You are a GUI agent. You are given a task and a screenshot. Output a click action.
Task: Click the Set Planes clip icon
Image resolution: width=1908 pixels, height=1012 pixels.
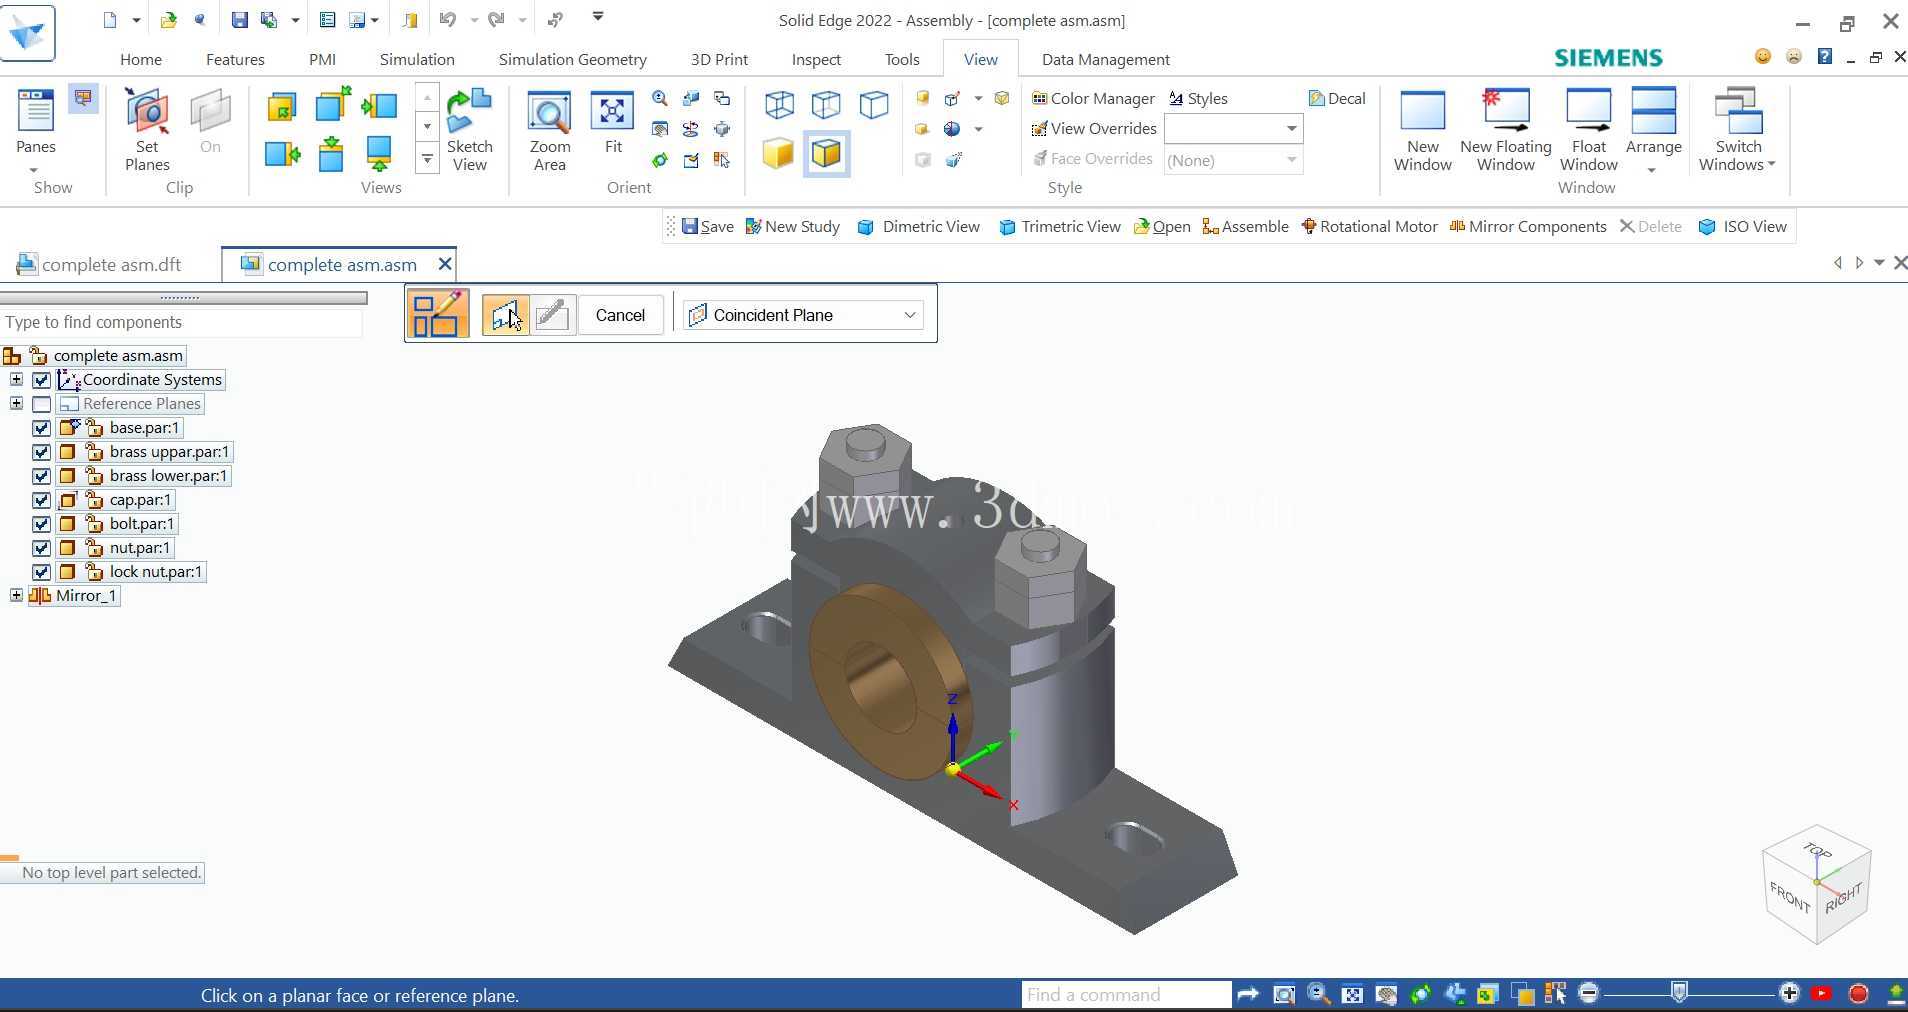tap(147, 130)
